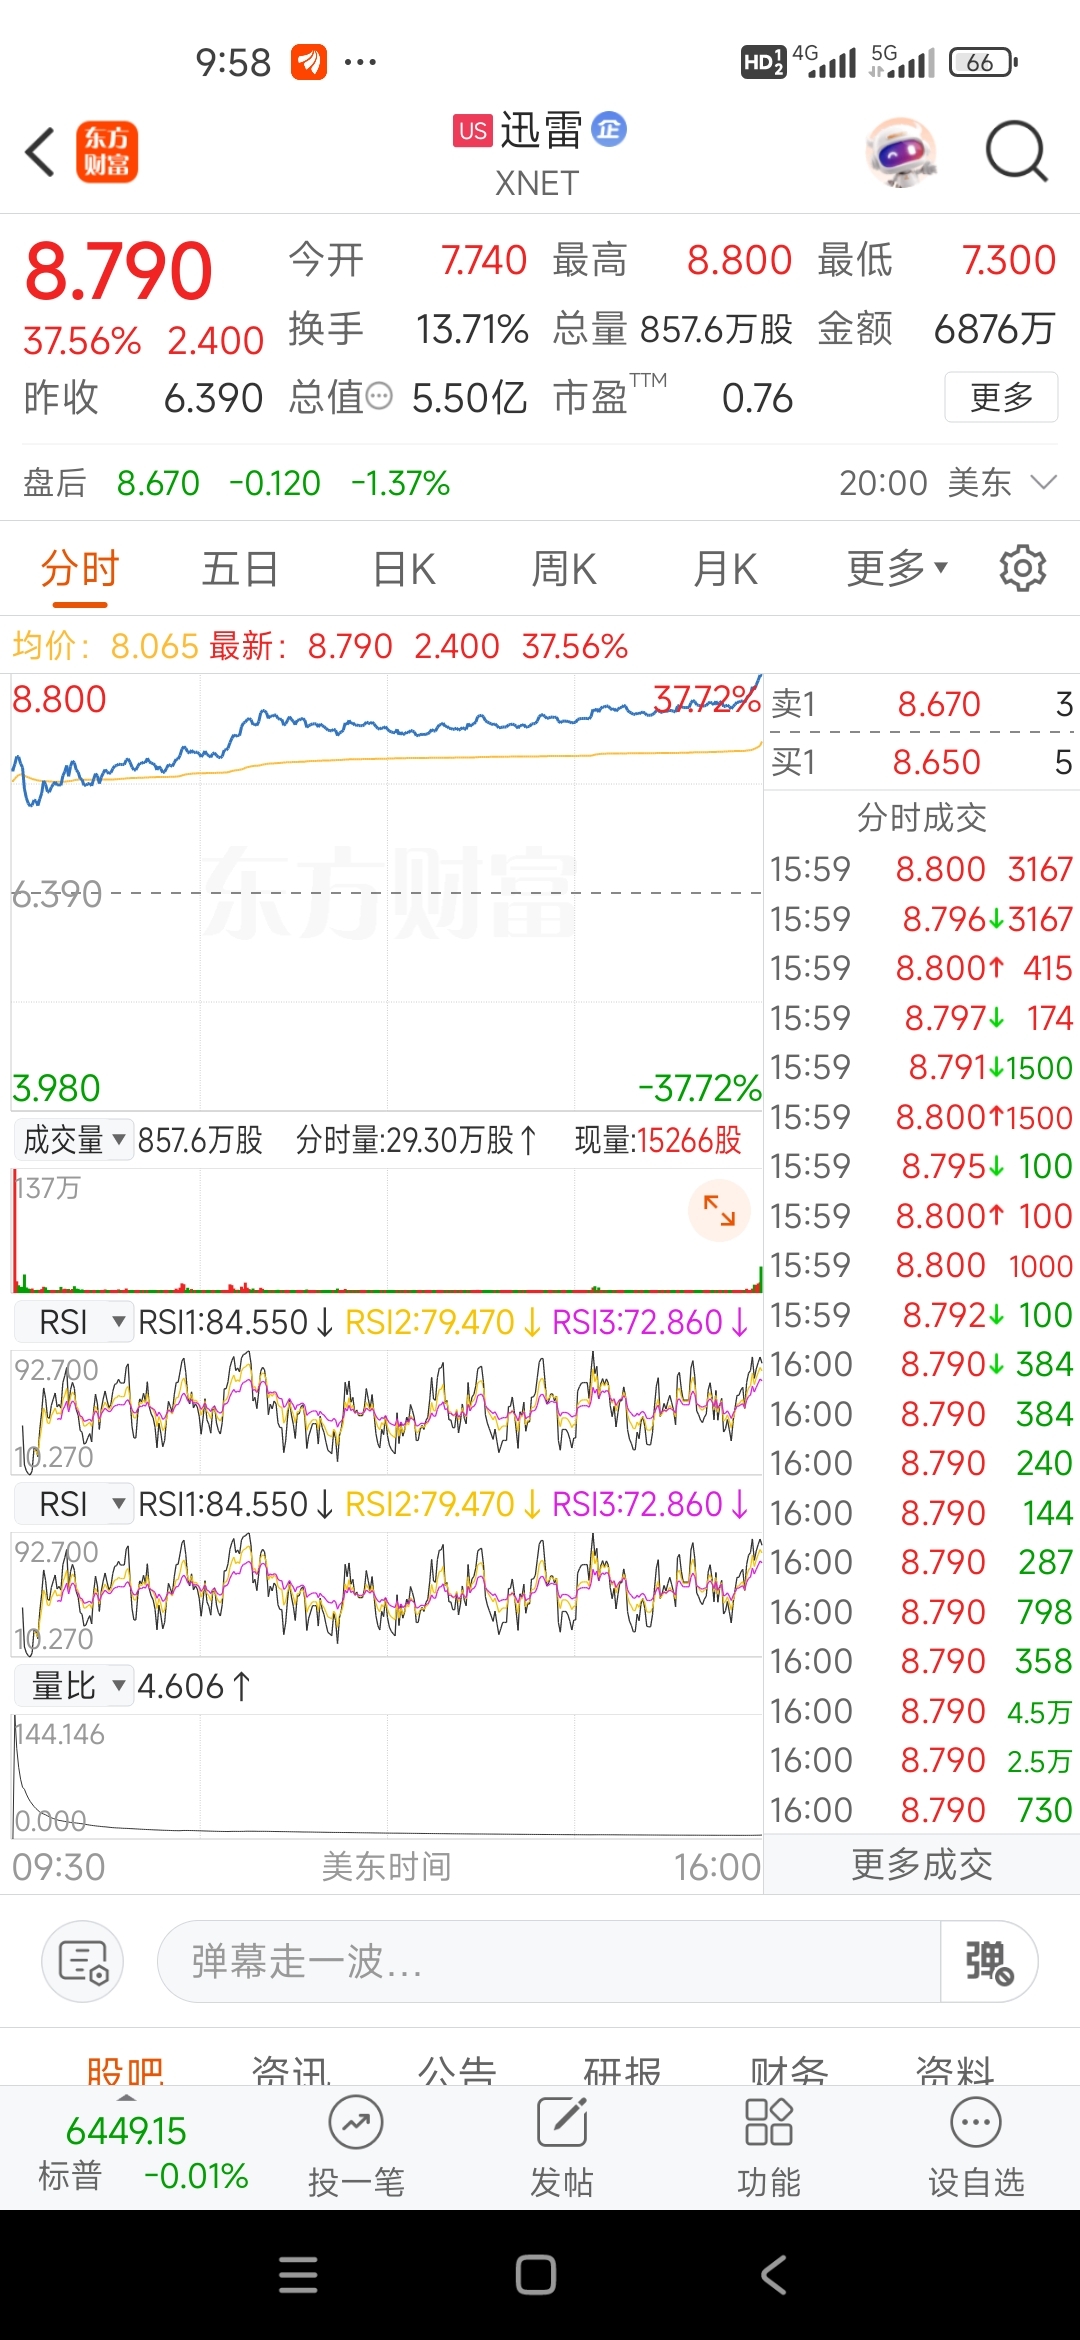
Task: Tap the stock name 迅雷 title
Action: click(541, 130)
